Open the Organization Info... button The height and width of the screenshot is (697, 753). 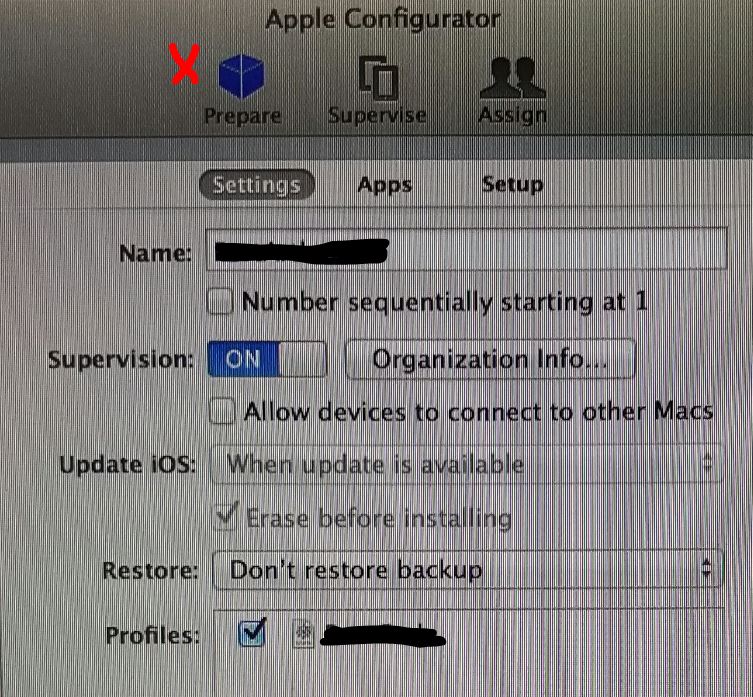point(490,359)
